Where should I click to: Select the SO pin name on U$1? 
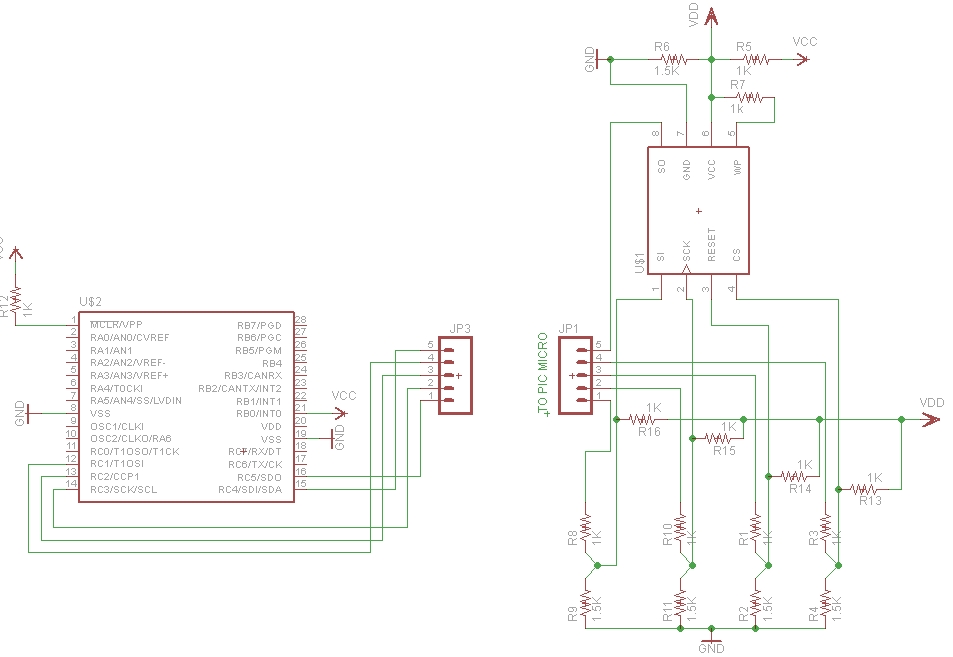tap(661, 166)
